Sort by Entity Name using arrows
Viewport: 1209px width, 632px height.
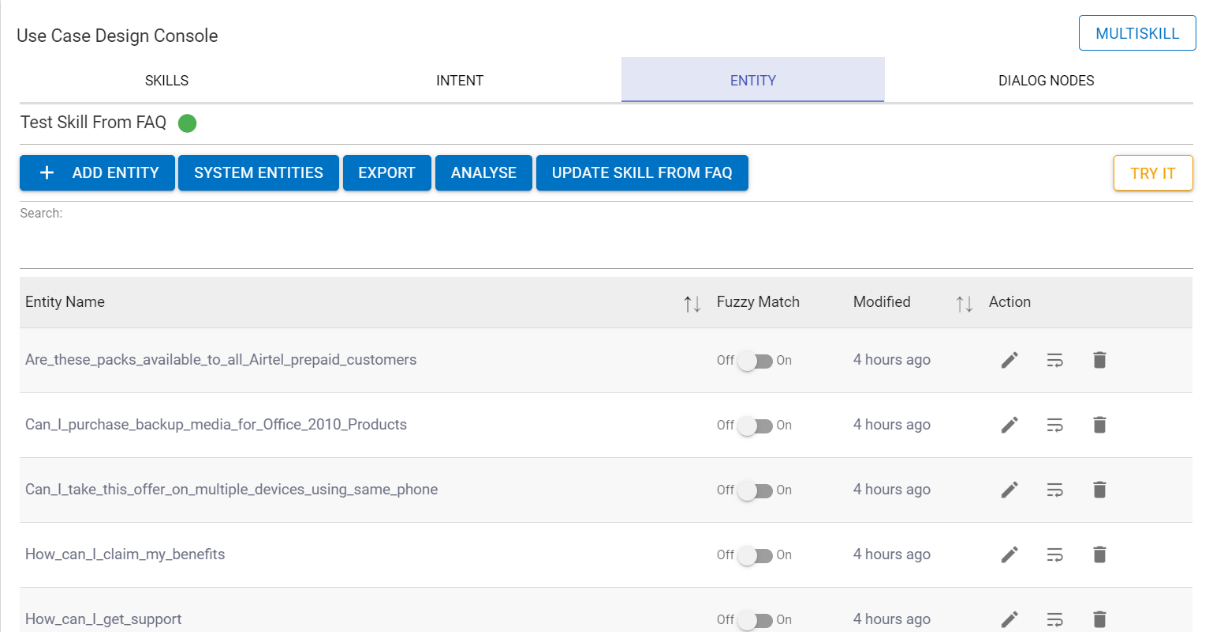point(691,303)
